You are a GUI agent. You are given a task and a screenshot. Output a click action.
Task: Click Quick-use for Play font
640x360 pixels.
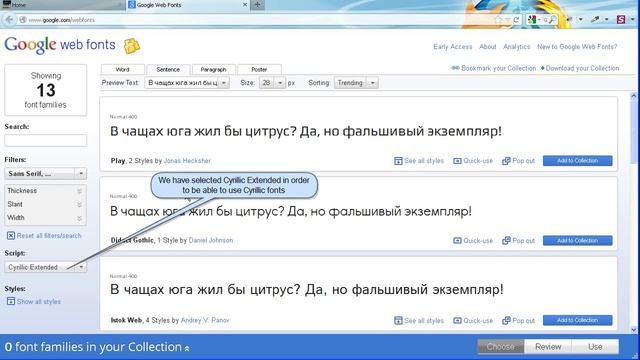click(473, 161)
